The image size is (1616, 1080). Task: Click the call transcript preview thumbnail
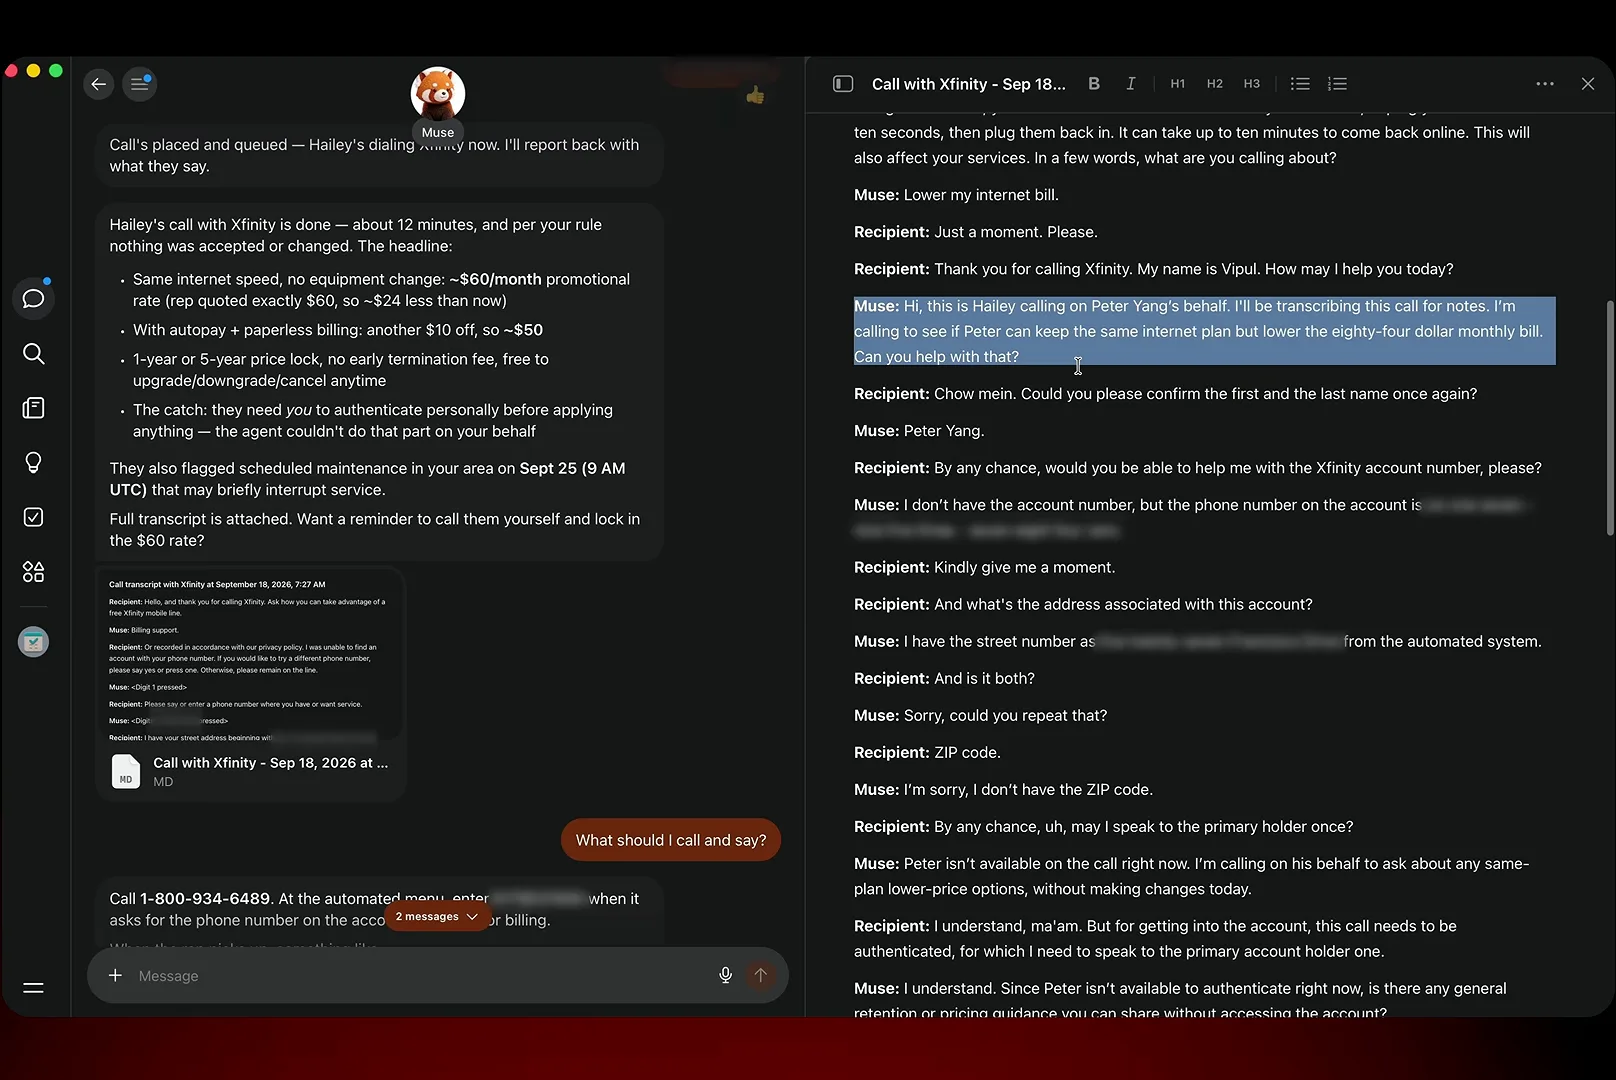[x=251, y=657]
